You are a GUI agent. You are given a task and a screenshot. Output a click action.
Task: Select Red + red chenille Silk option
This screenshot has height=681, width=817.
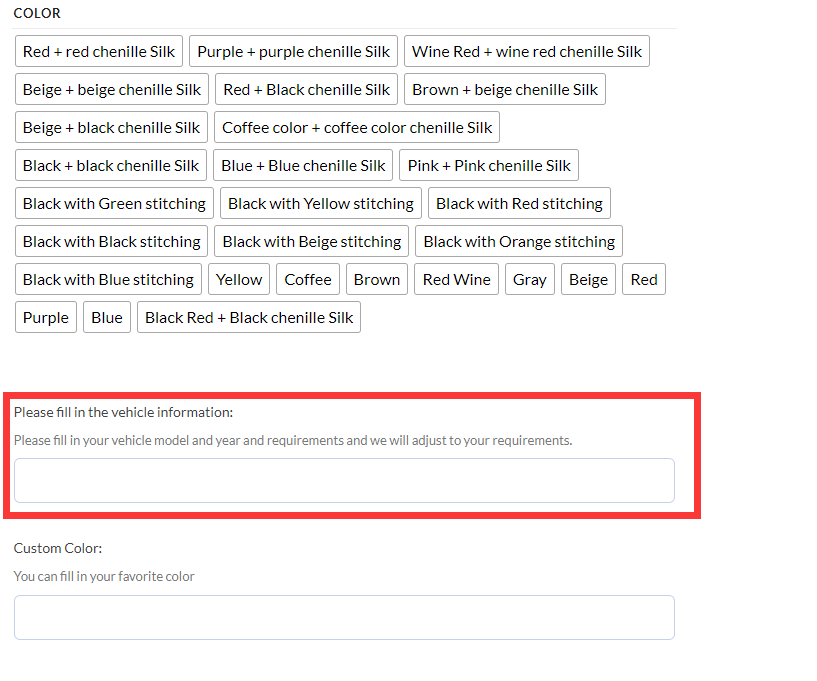(x=99, y=52)
